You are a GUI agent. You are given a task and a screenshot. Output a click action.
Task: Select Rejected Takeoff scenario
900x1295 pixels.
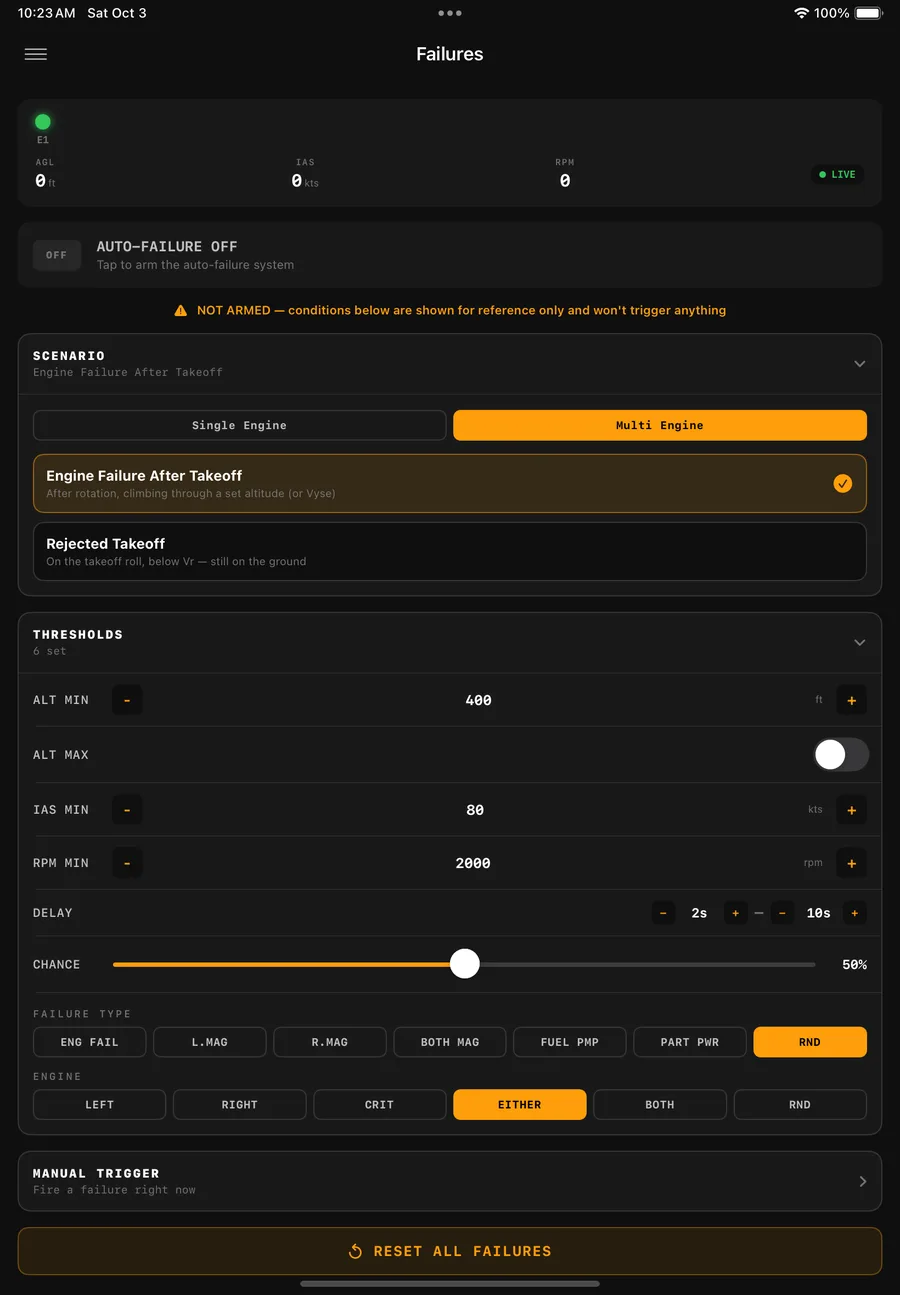(x=450, y=551)
